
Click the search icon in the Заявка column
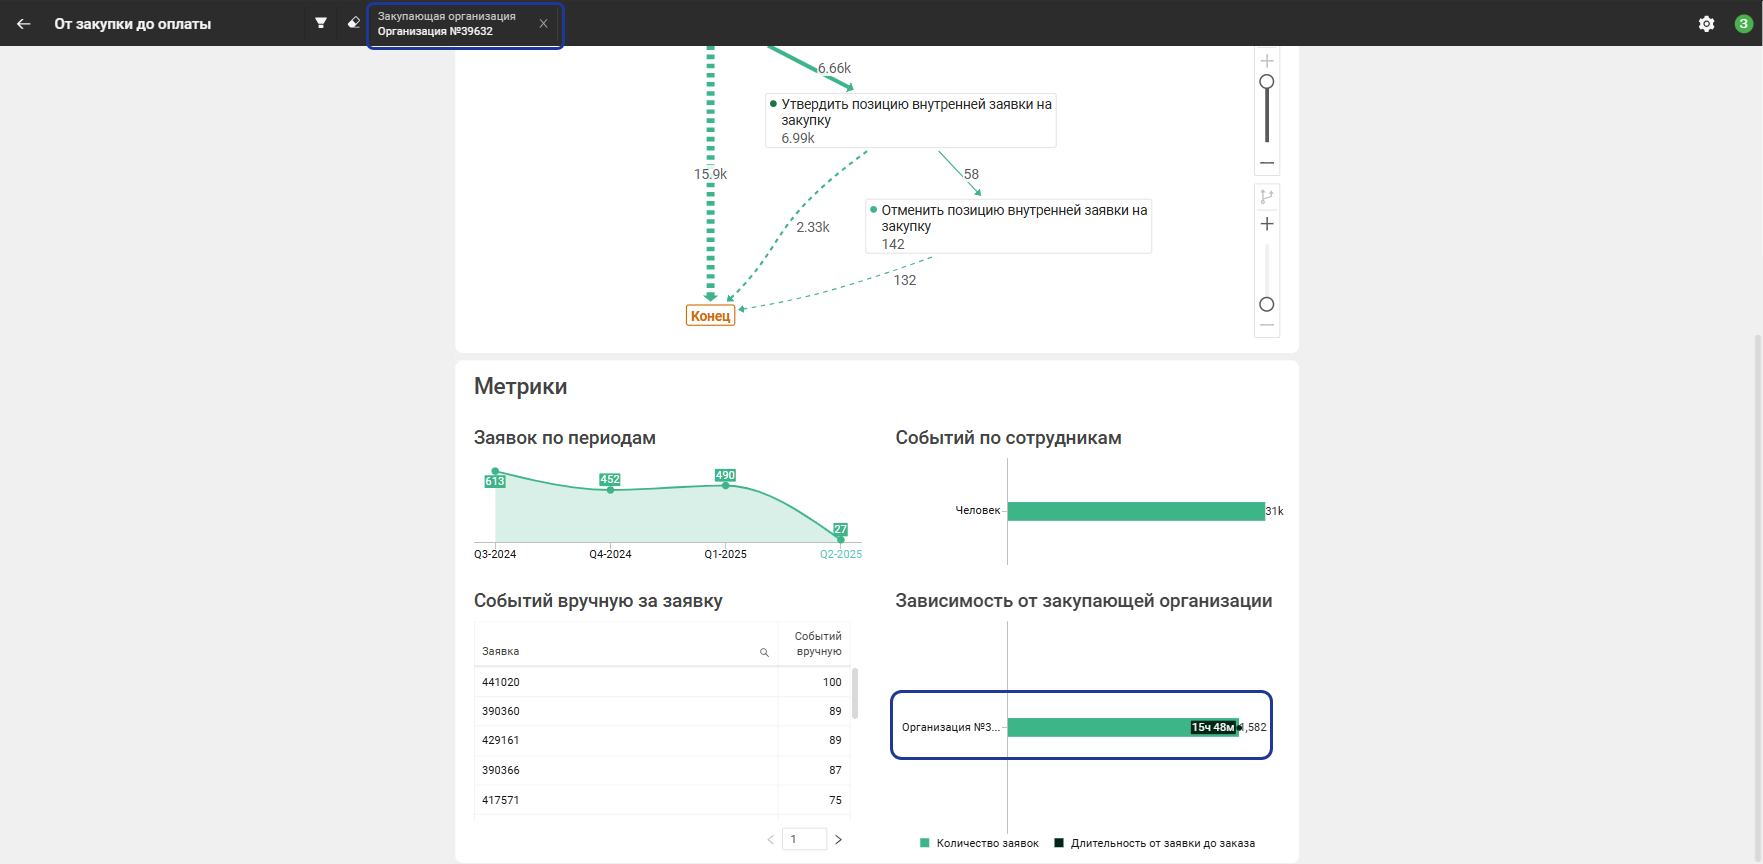pyautogui.click(x=764, y=653)
